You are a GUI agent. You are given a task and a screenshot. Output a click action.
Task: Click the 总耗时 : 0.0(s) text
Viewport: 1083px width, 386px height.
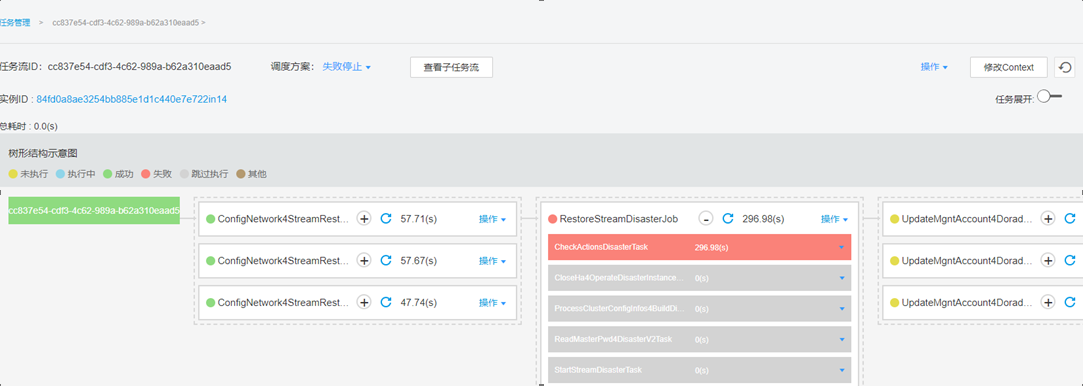pyautogui.click(x=28, y=126)
